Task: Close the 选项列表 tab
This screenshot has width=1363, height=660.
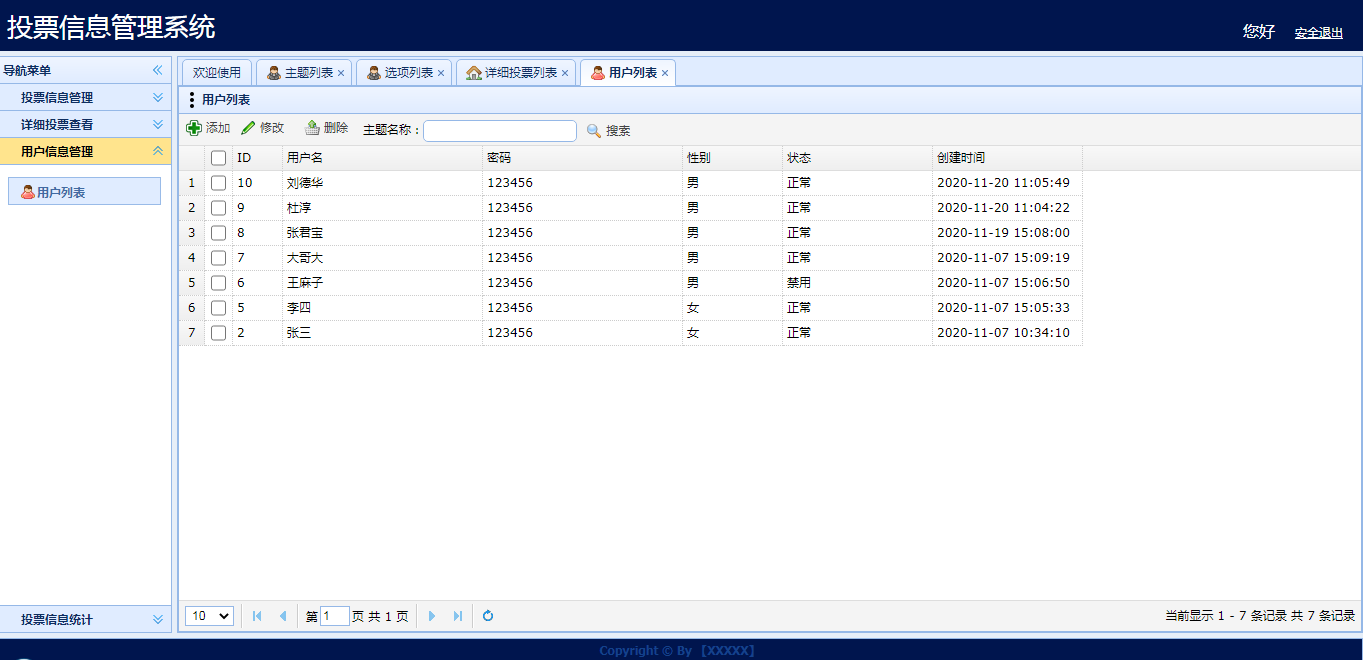Action: pyautogui.click(x=441, y=73)
